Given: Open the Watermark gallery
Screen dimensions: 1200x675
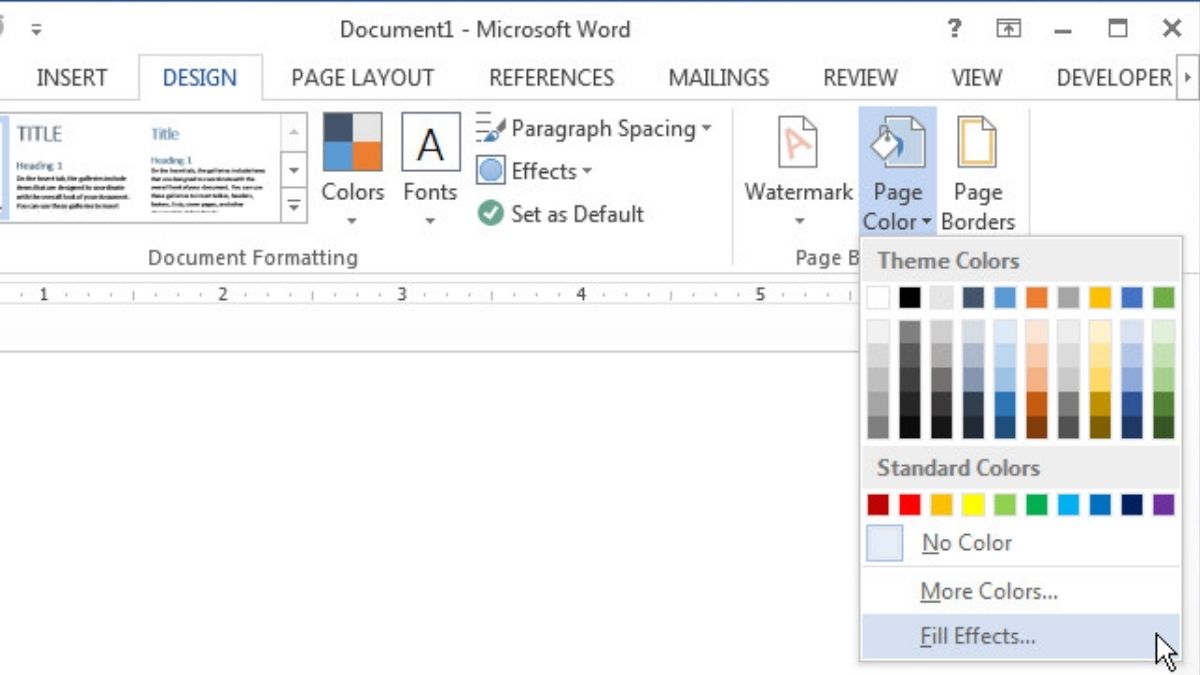Looking at the screenshot, I should pyautogui.click(x=798, y=170).
